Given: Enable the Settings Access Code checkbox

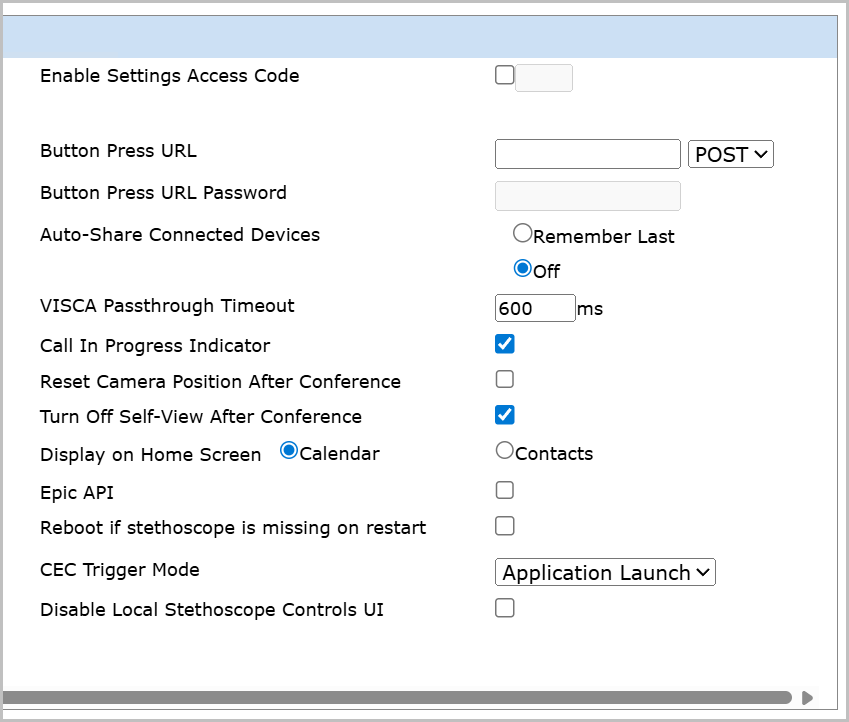Looking at the screenshot, I should point(505,75).
